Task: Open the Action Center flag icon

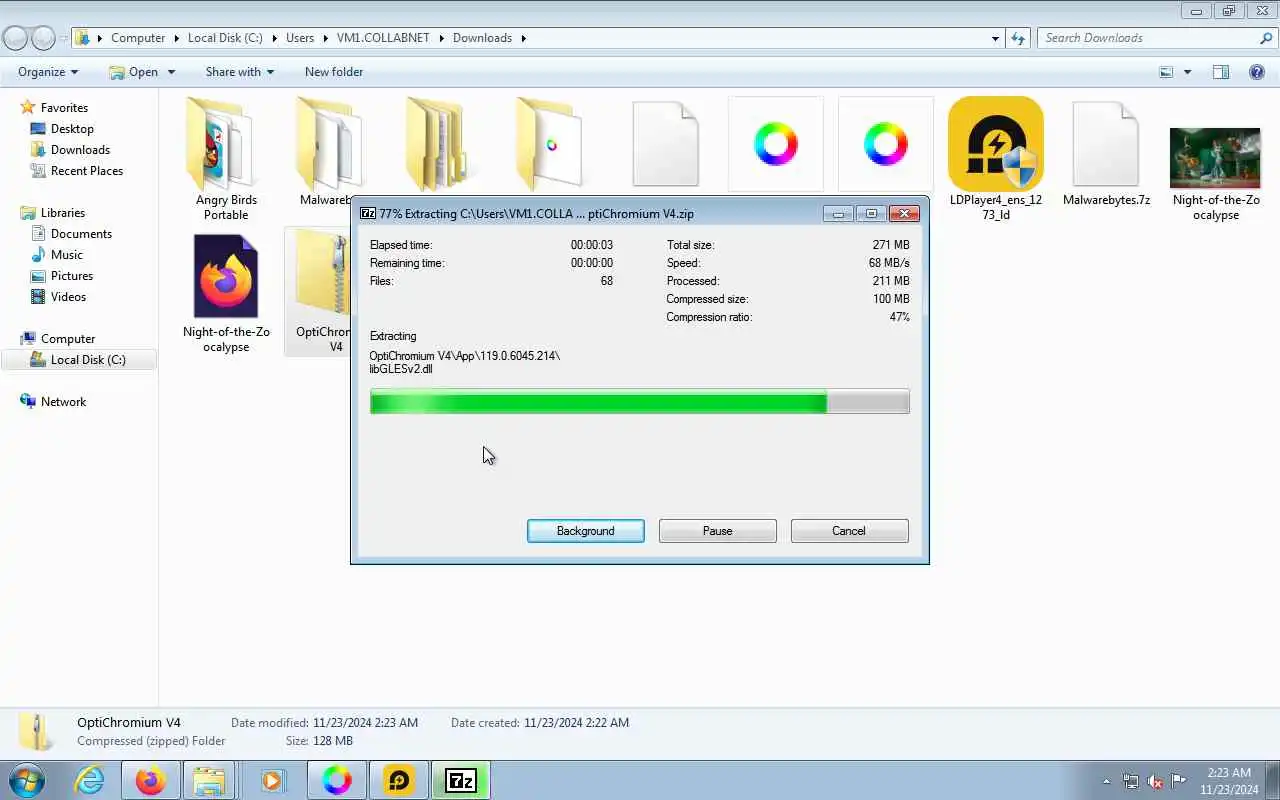Action: pos(1179,781)
